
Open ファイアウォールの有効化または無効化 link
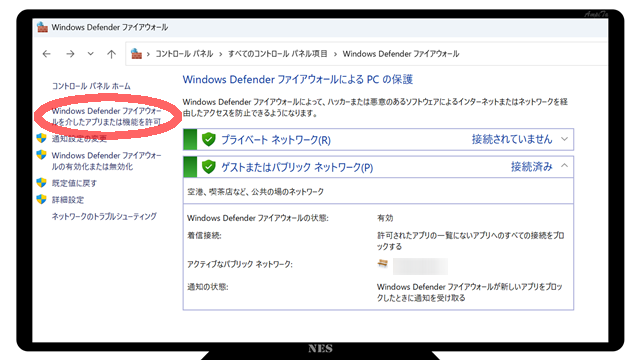107,161
